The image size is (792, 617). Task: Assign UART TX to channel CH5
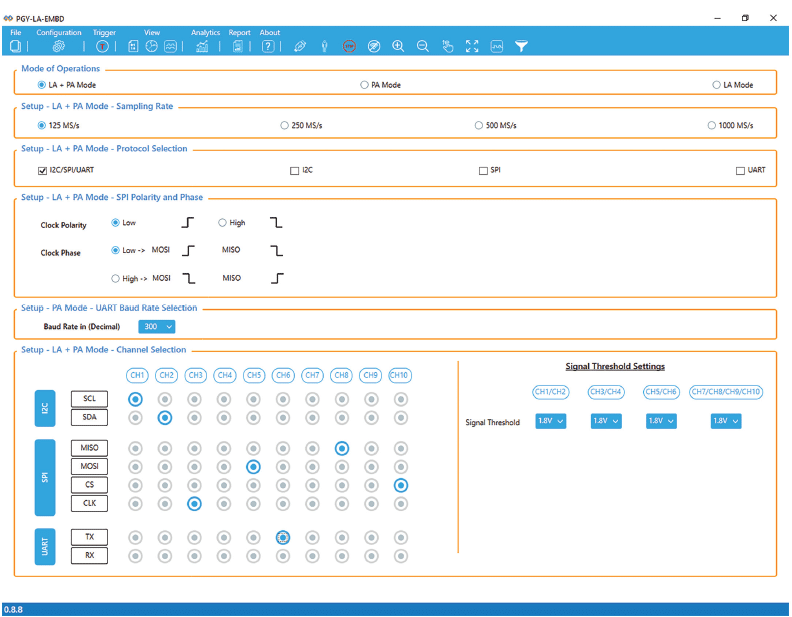pyautogui.click(x=254, y=538)
